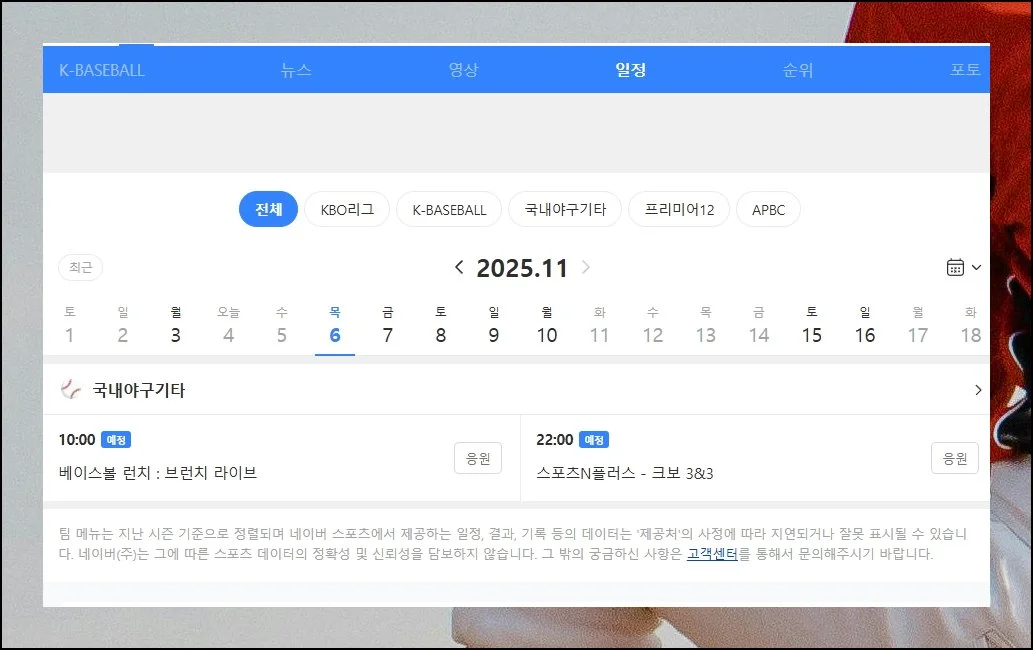Select date 15 토 in calendar strip
The height and width of the screenshot is (650, 1033).
(812, 326)
